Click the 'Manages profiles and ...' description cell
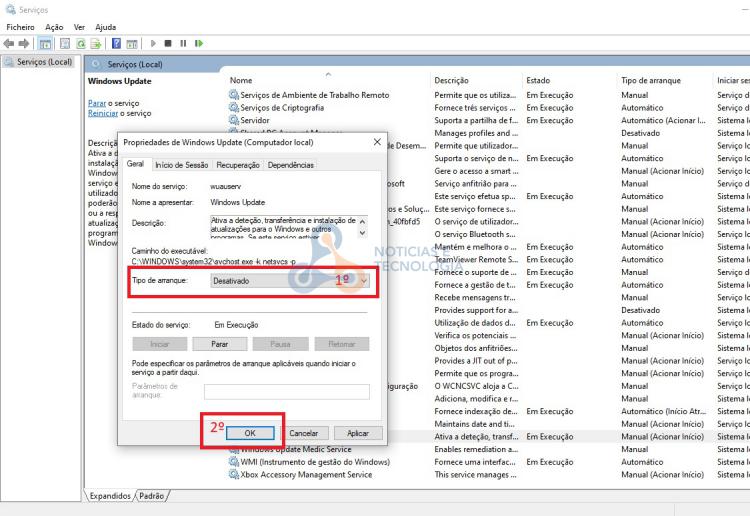Viewport: 750px width, 516px height. coord(476,133)
